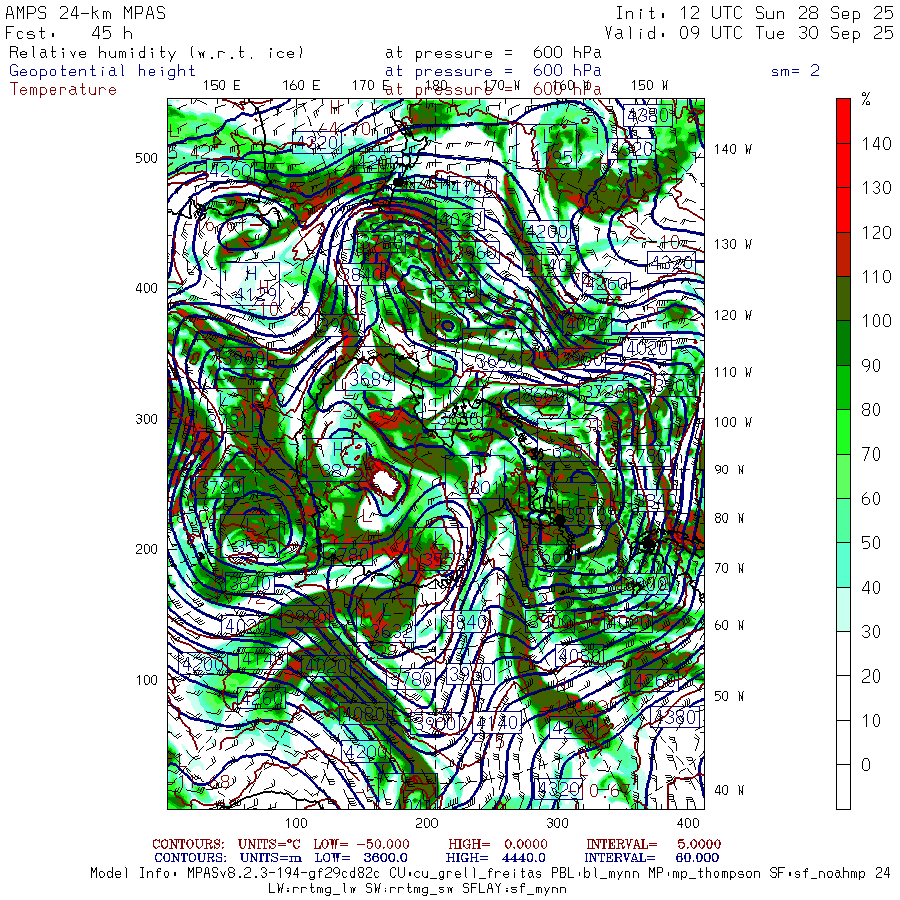Select the "3632" contour label on the map
This screenshot has width=900, height=900.
pyautogui.click(x=392, y=631)
